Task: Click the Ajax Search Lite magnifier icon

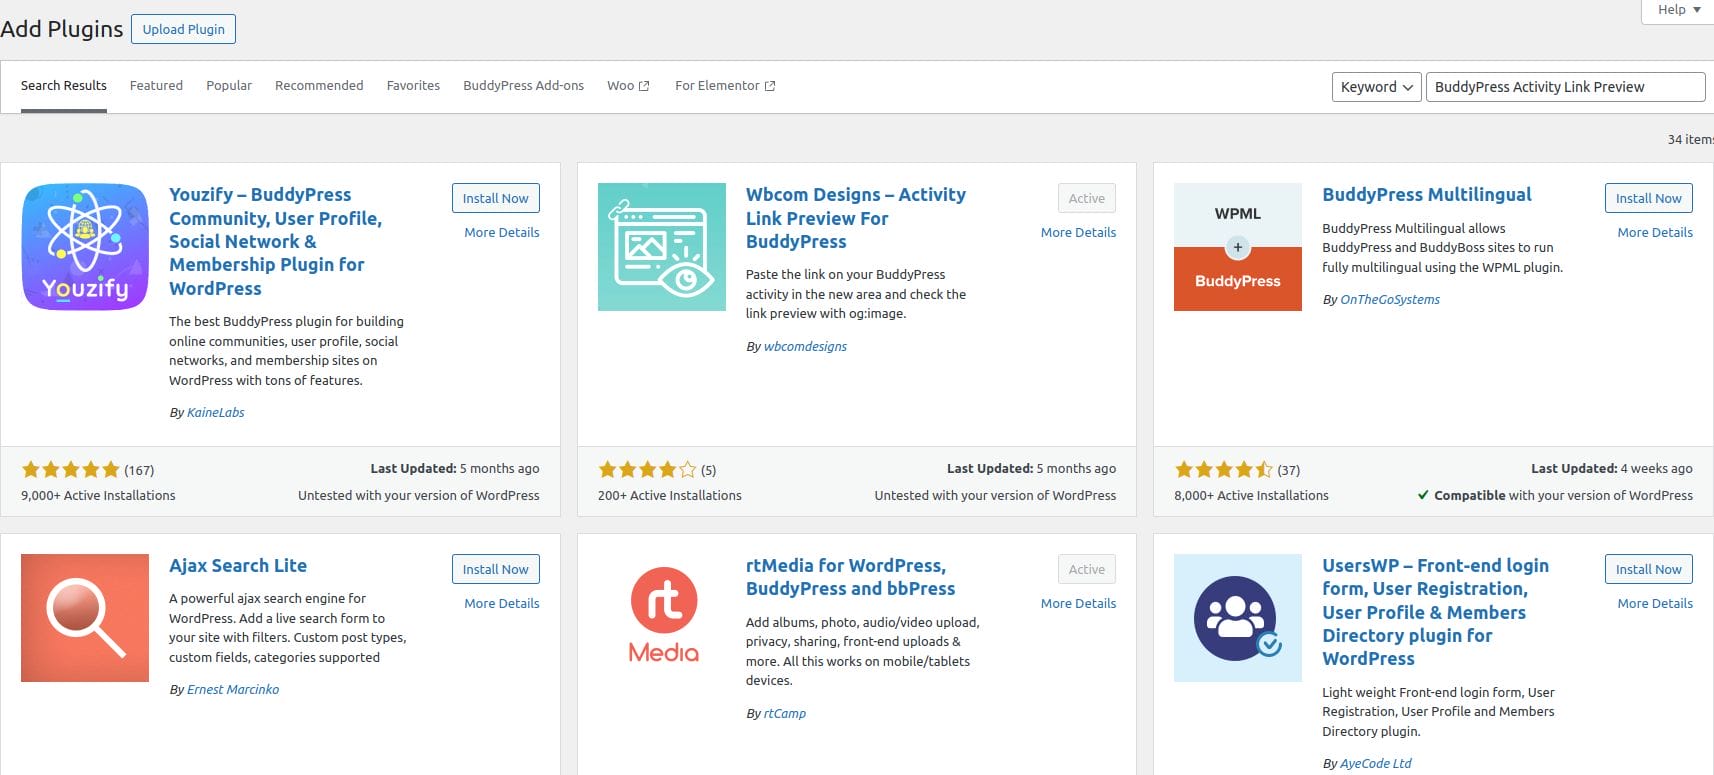Action: coord(85,618)
